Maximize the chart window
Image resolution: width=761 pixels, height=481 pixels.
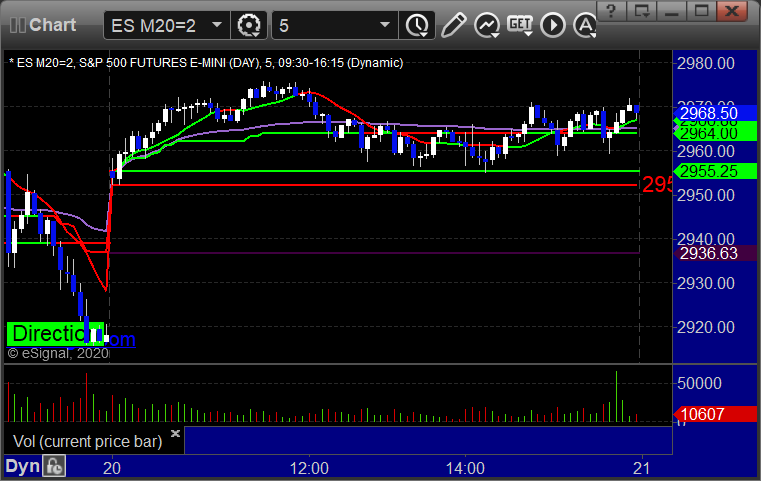point(701,11)
